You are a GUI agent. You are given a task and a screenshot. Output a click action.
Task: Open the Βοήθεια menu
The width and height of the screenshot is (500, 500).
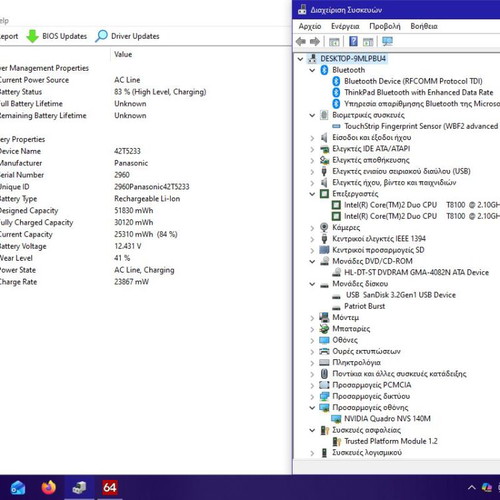[x=424, y=26]
